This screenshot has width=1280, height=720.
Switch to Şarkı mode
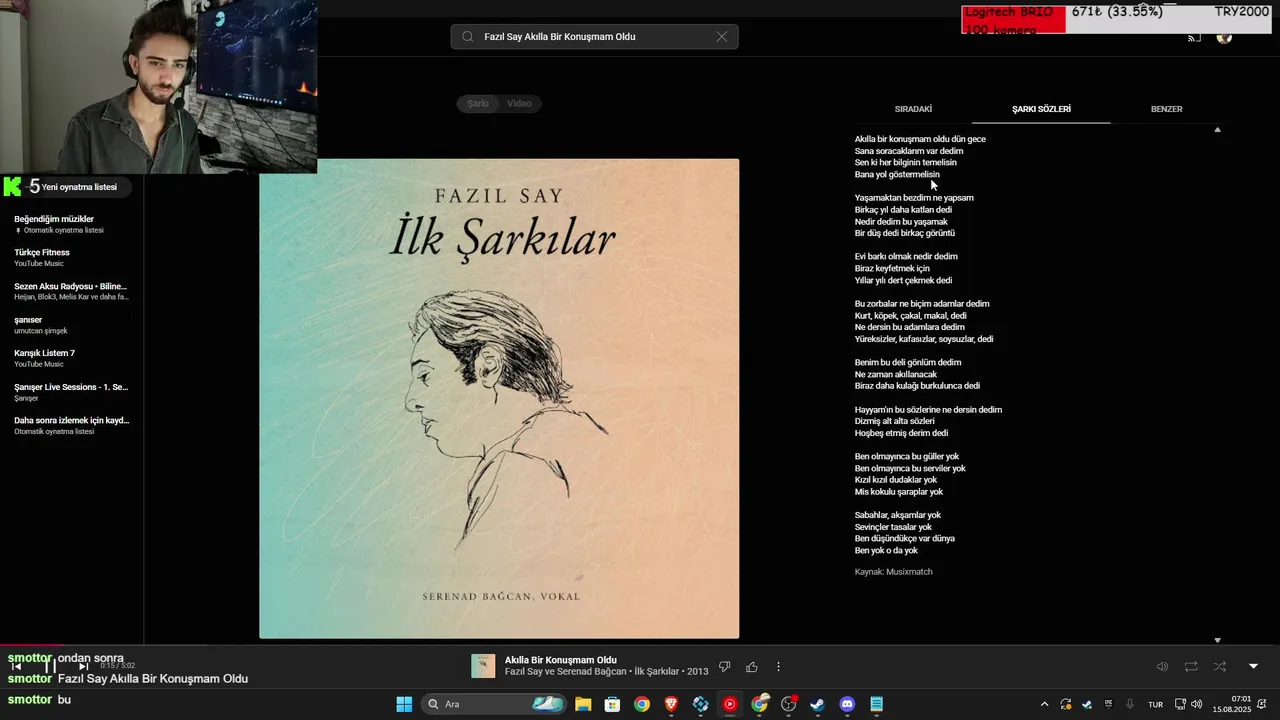click(x=478, y=104)
